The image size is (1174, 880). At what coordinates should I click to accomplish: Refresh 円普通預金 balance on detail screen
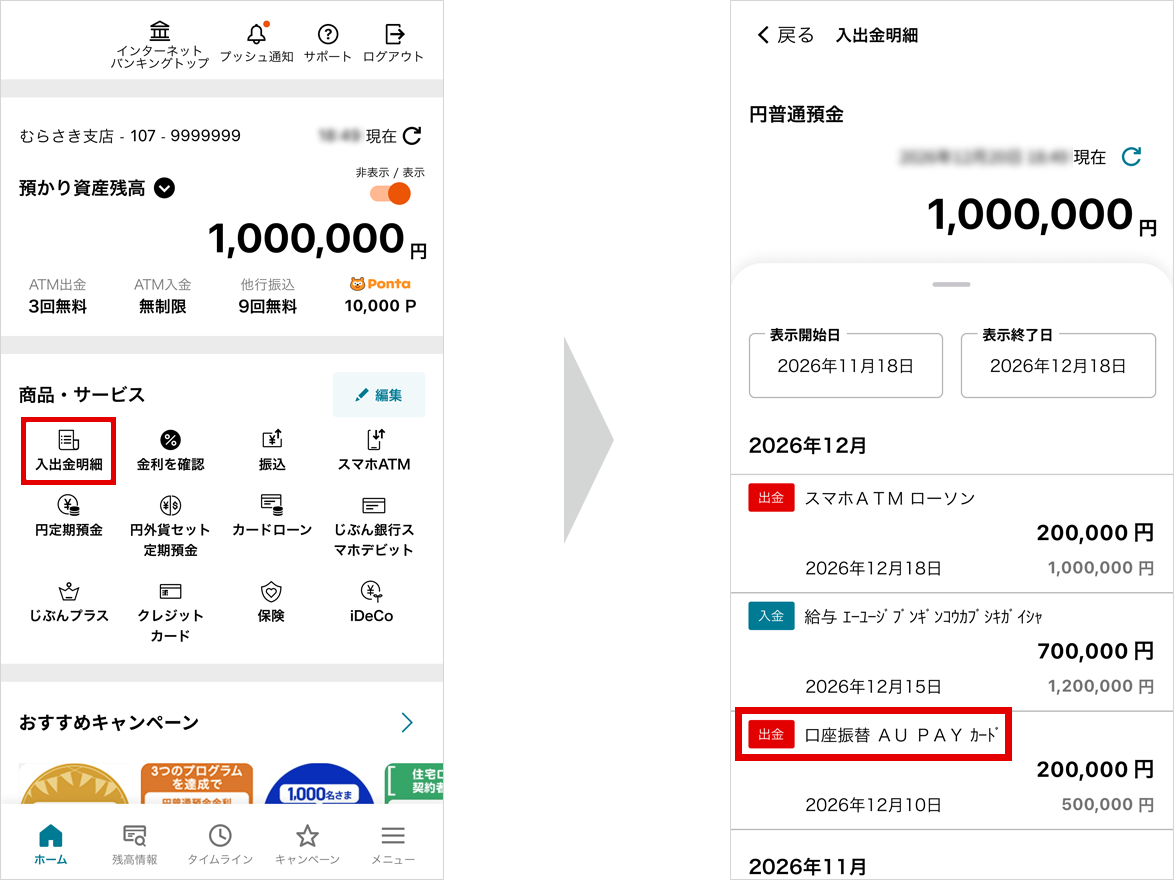(1131, 157)
